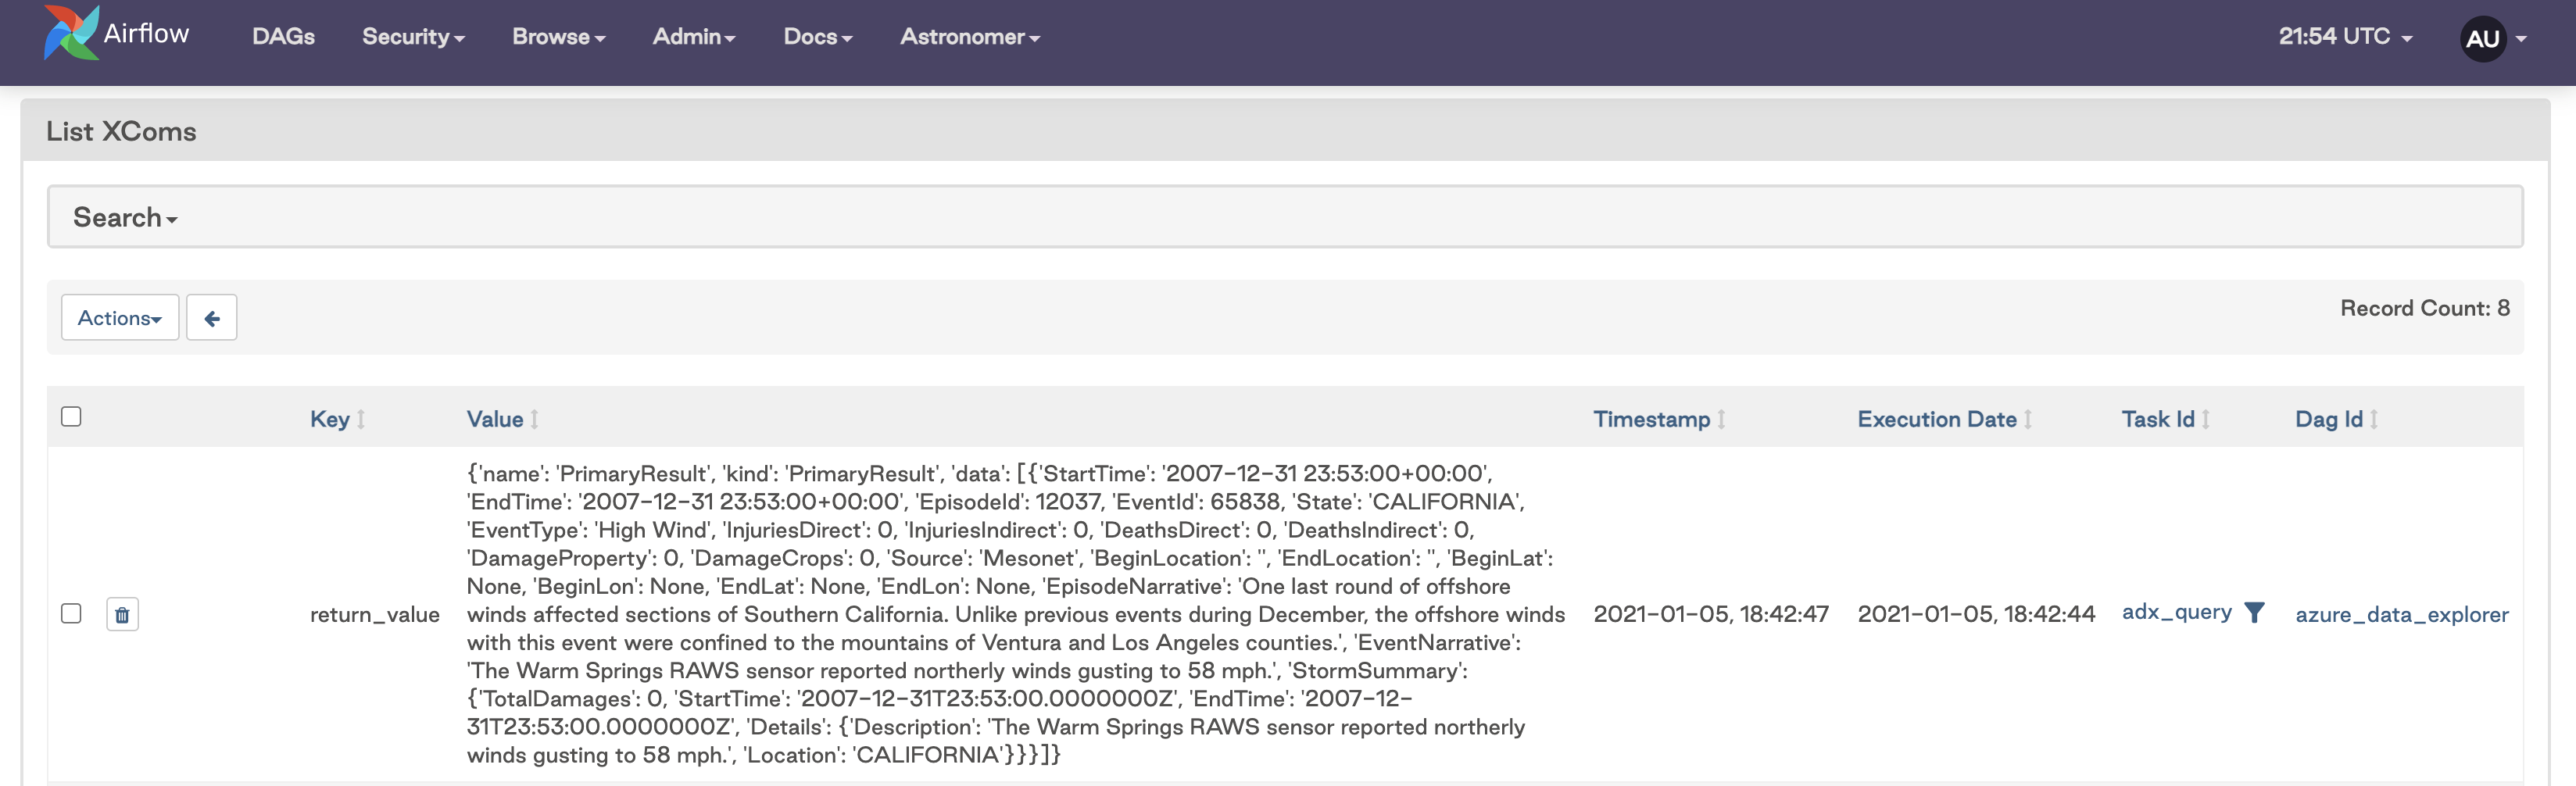
Task: Open the azure_data_explorer DAG link
Action: 2401,614
